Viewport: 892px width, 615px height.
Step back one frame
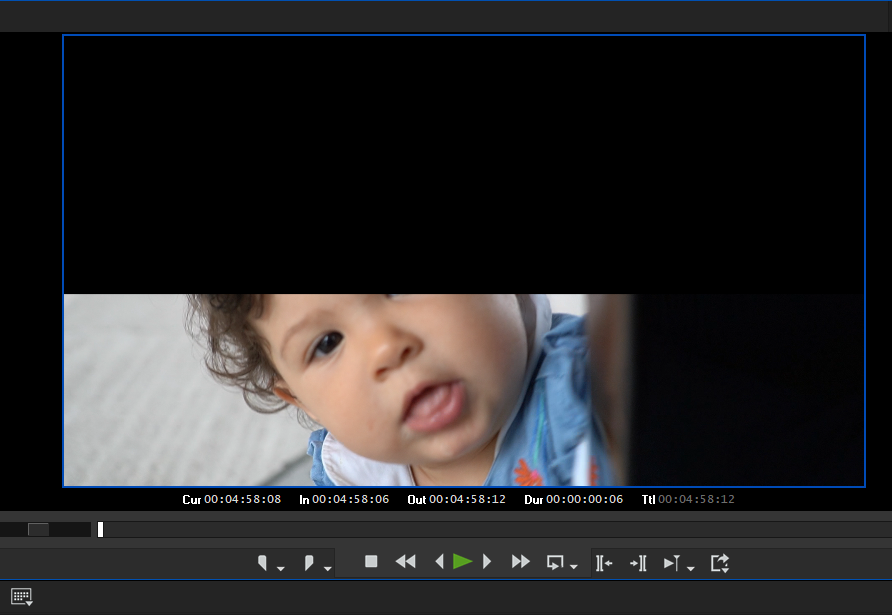tap(440, 562)
